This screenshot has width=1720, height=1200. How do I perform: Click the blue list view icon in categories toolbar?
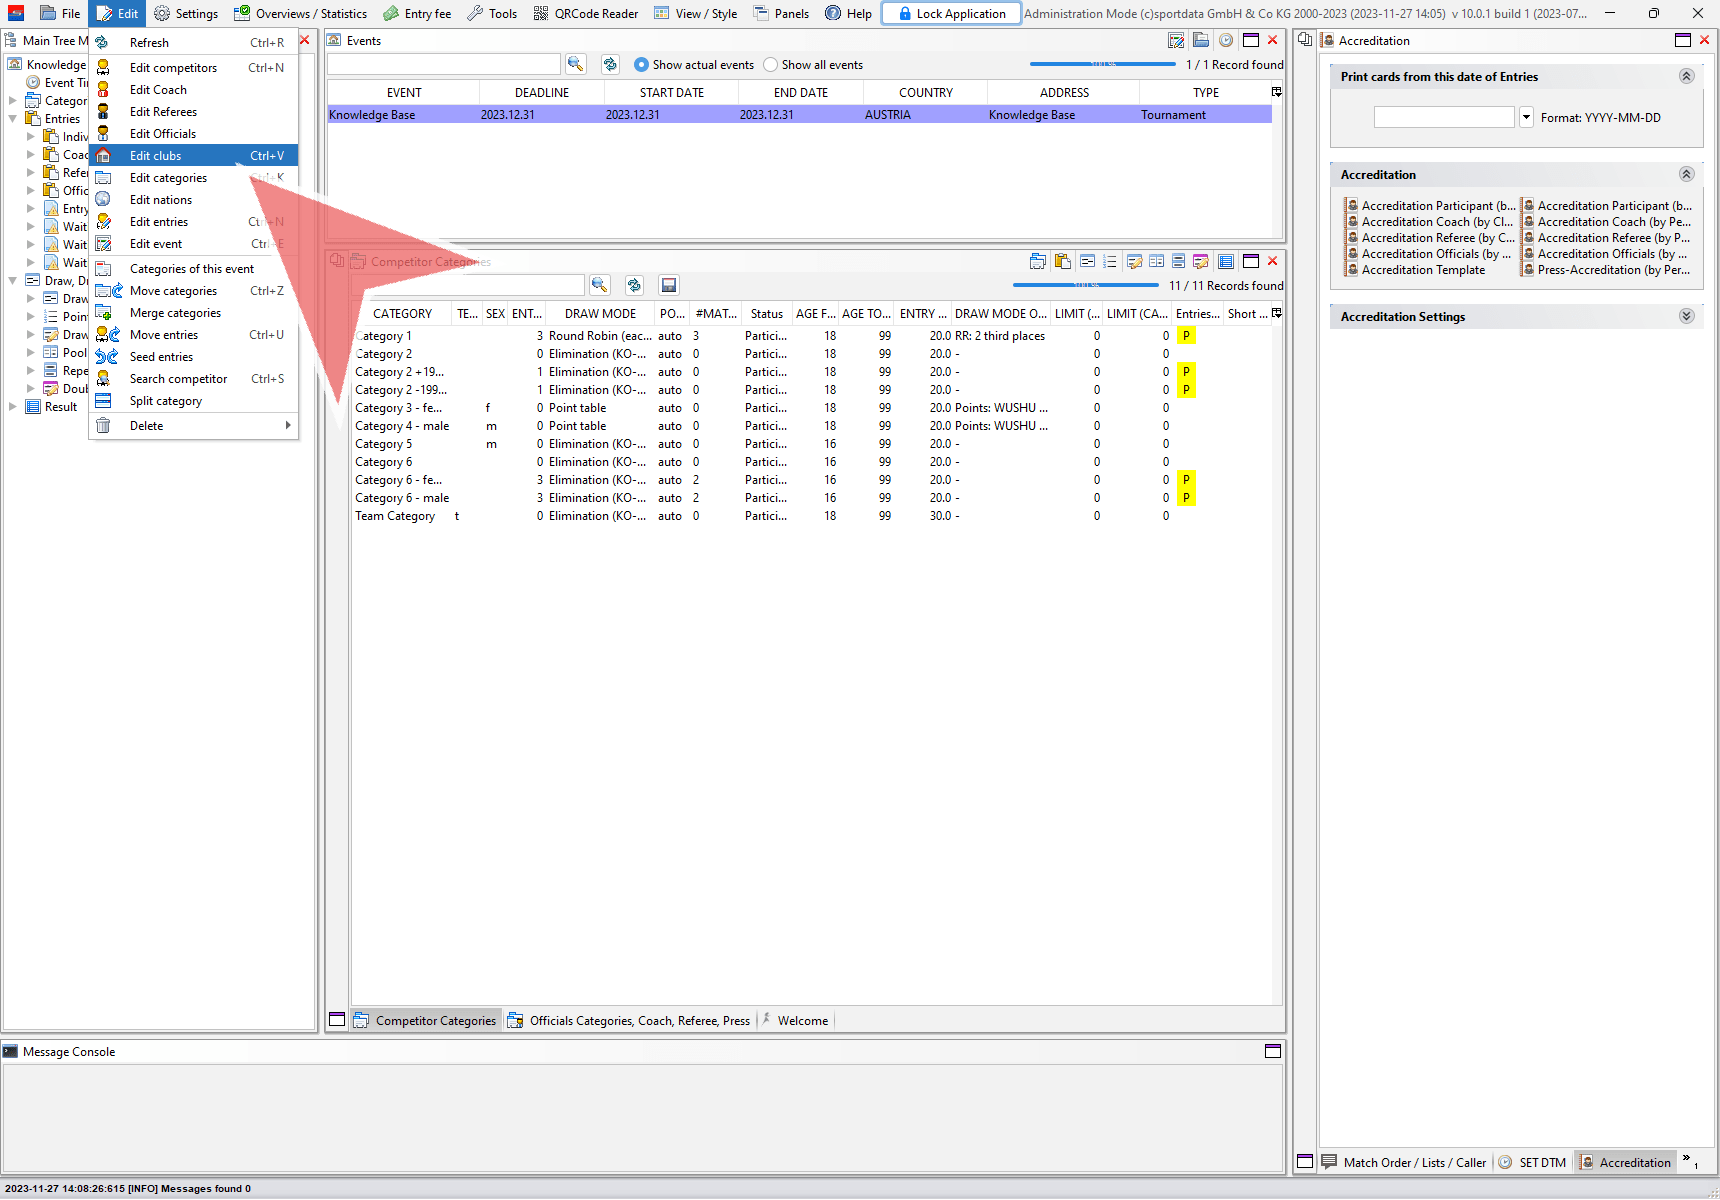point(1225,261)
